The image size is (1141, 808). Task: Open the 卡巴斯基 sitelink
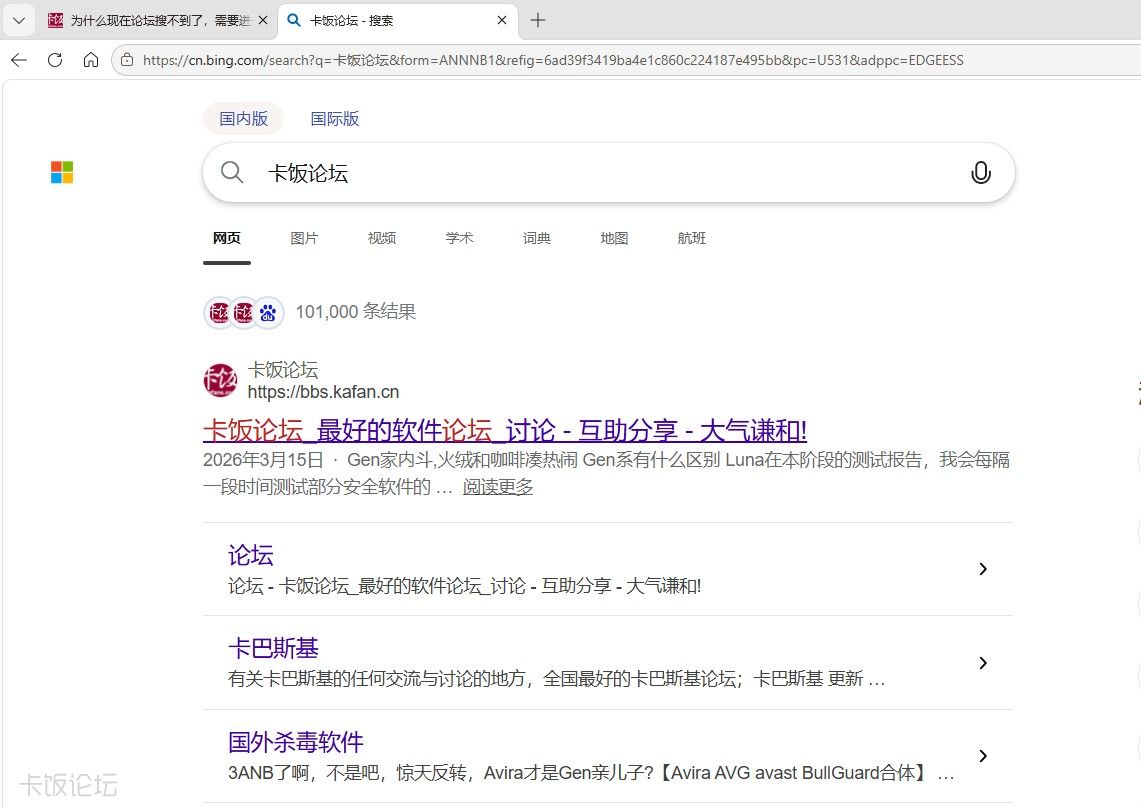click(x=273, y=649)
